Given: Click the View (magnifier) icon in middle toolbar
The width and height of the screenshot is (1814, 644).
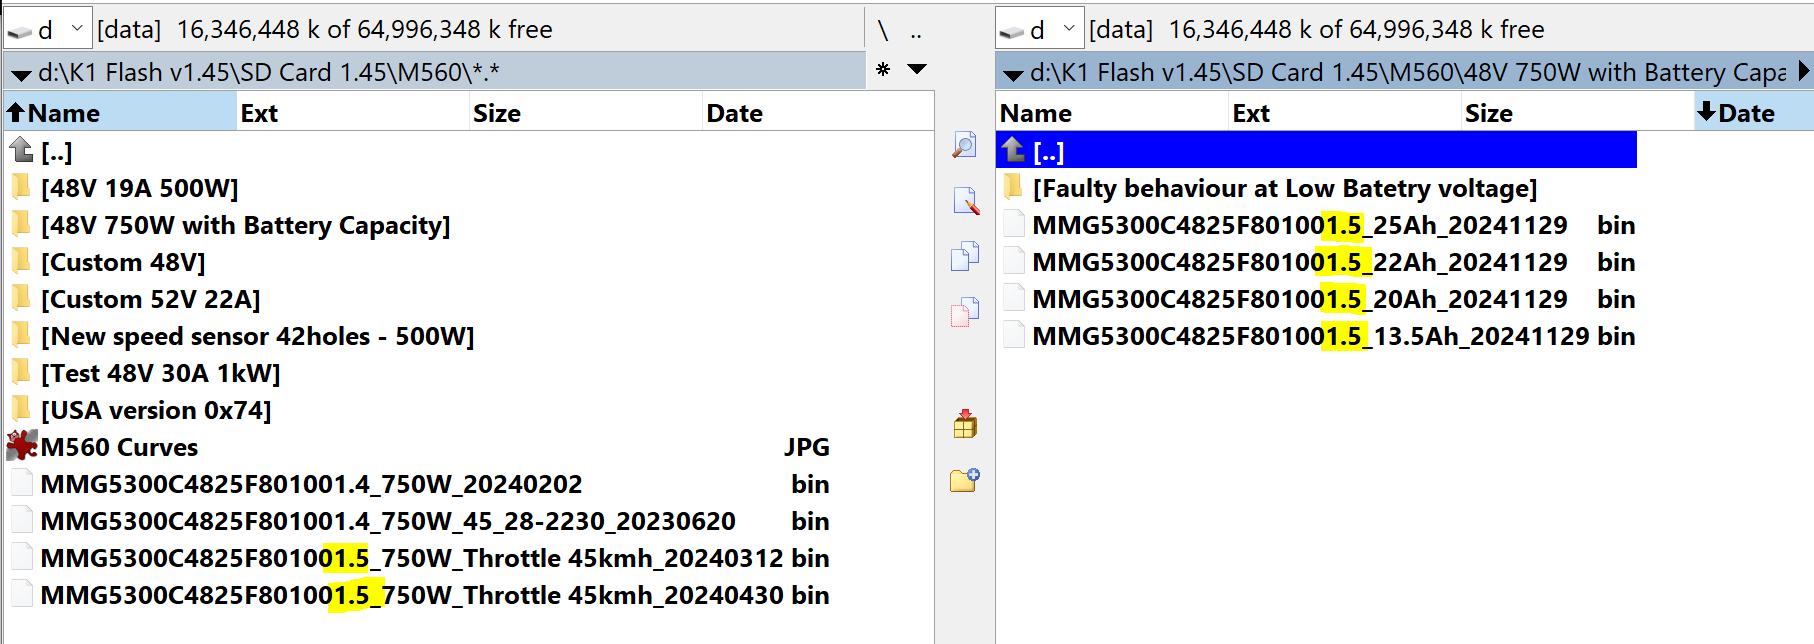Looking at the screenshot, I should coord(964,145).
